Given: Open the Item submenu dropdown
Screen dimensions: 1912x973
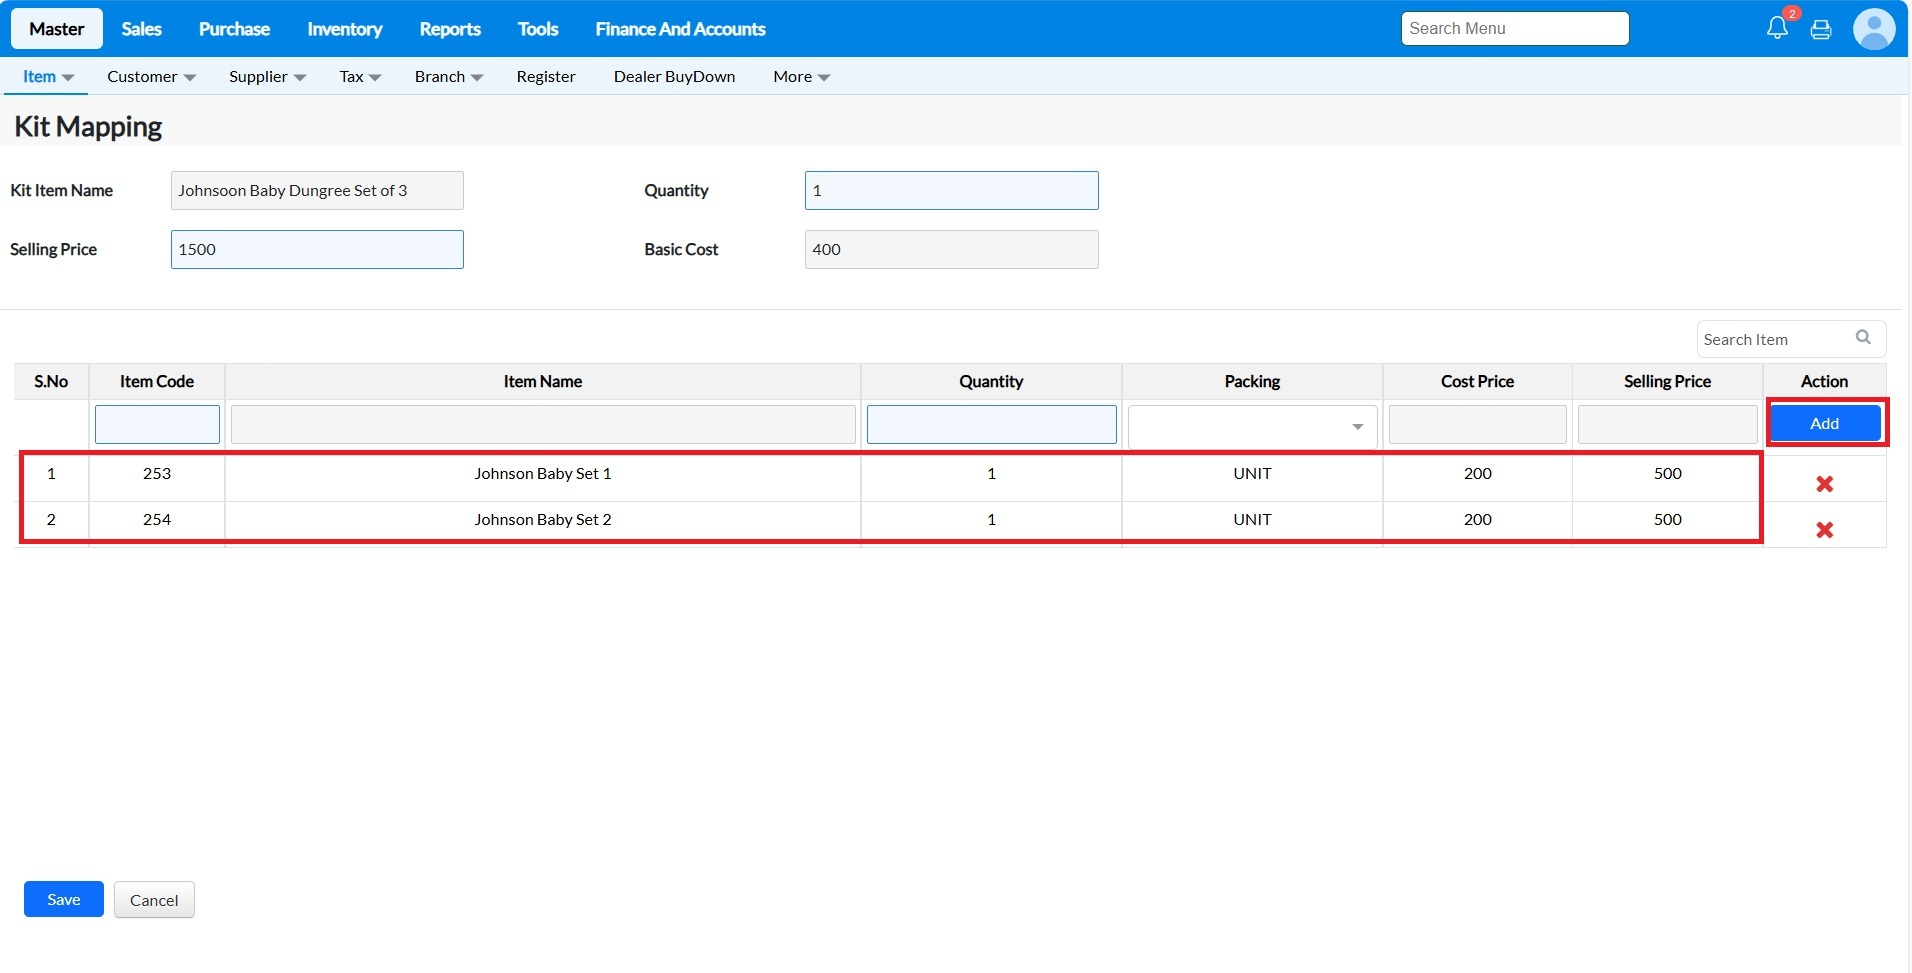Looking at the screenshot, I should [x=47, y=77].
